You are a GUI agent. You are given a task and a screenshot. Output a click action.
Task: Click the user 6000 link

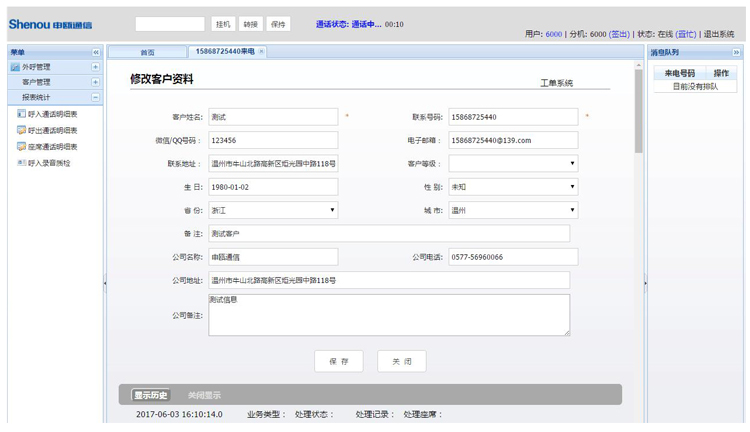pyautogui.click(x=553, y=34)
